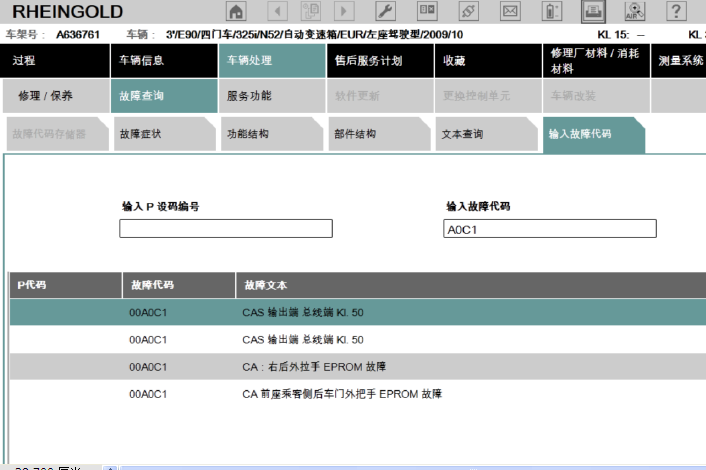Select highlighted row CAS 输出端 总线端 Kl. 50
Viewport: 706px width, 470px height.
pyautogui.click(x=358, y=312)
